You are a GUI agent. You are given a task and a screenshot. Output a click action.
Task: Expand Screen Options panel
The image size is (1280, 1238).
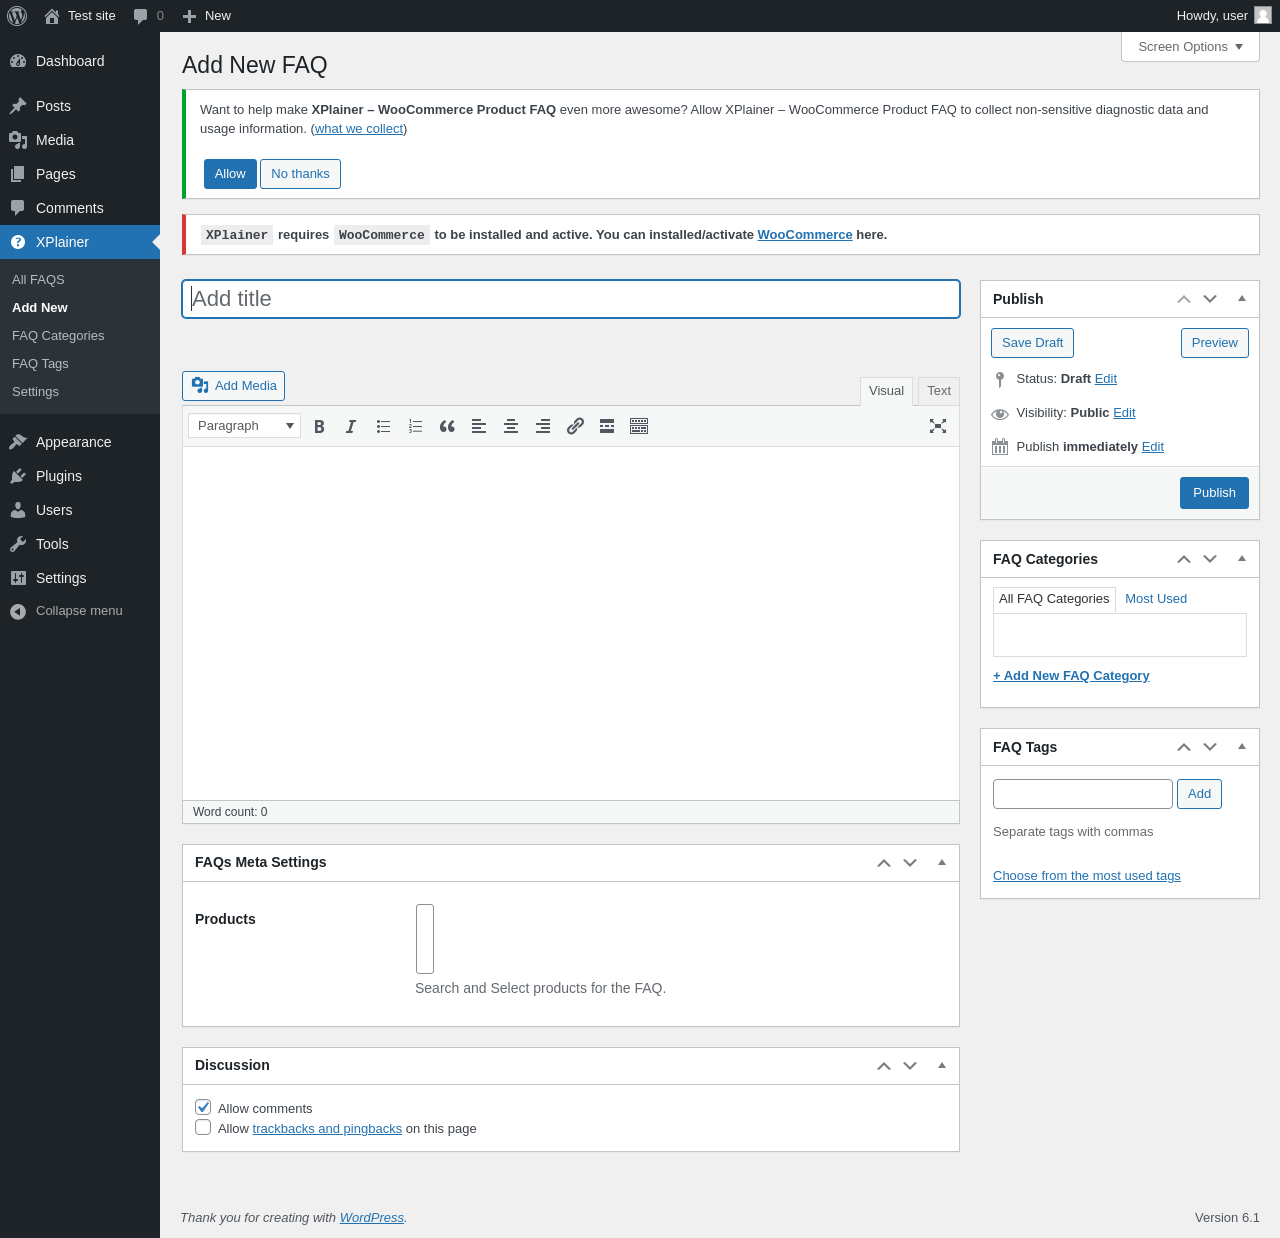(1189, 47)
